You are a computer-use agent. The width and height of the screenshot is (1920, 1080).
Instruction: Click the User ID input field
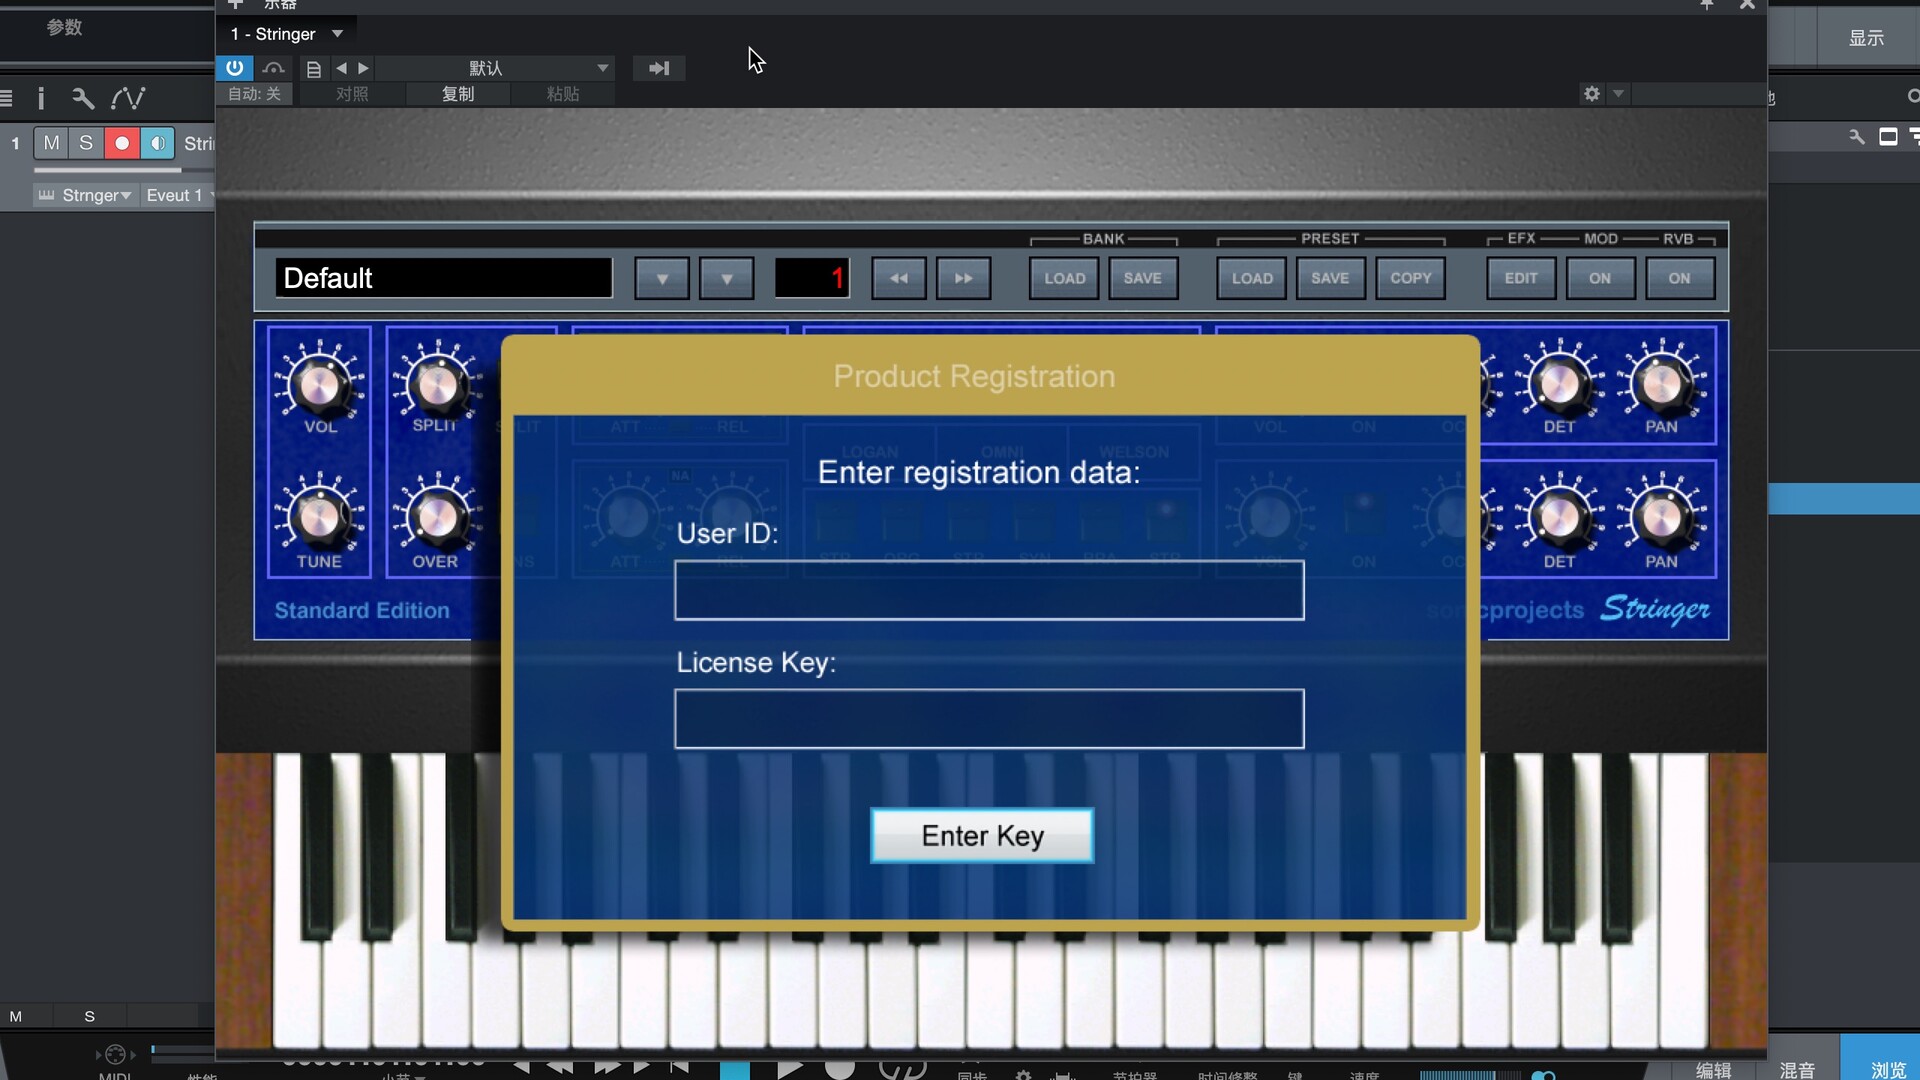989,590
